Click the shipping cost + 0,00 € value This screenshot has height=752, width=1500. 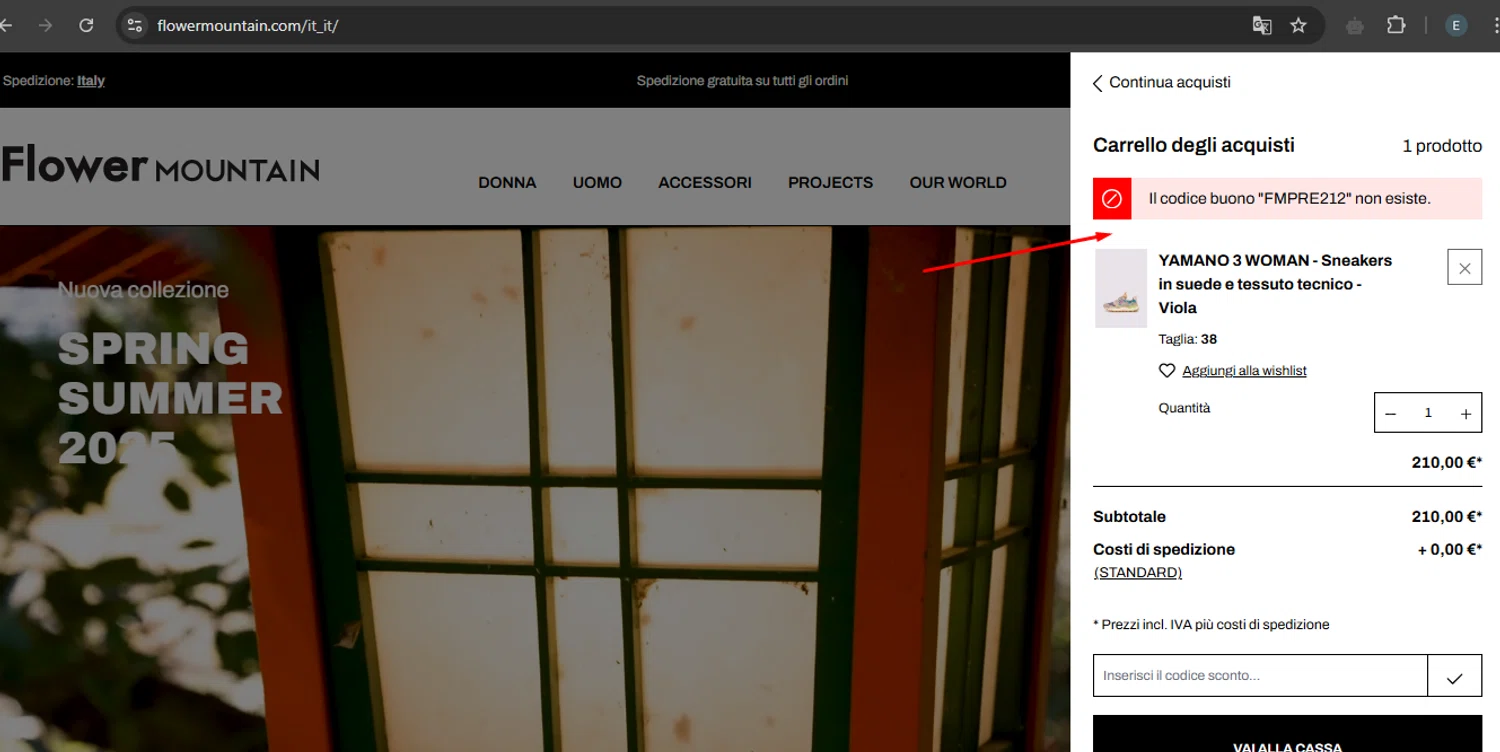point(1450,549)
